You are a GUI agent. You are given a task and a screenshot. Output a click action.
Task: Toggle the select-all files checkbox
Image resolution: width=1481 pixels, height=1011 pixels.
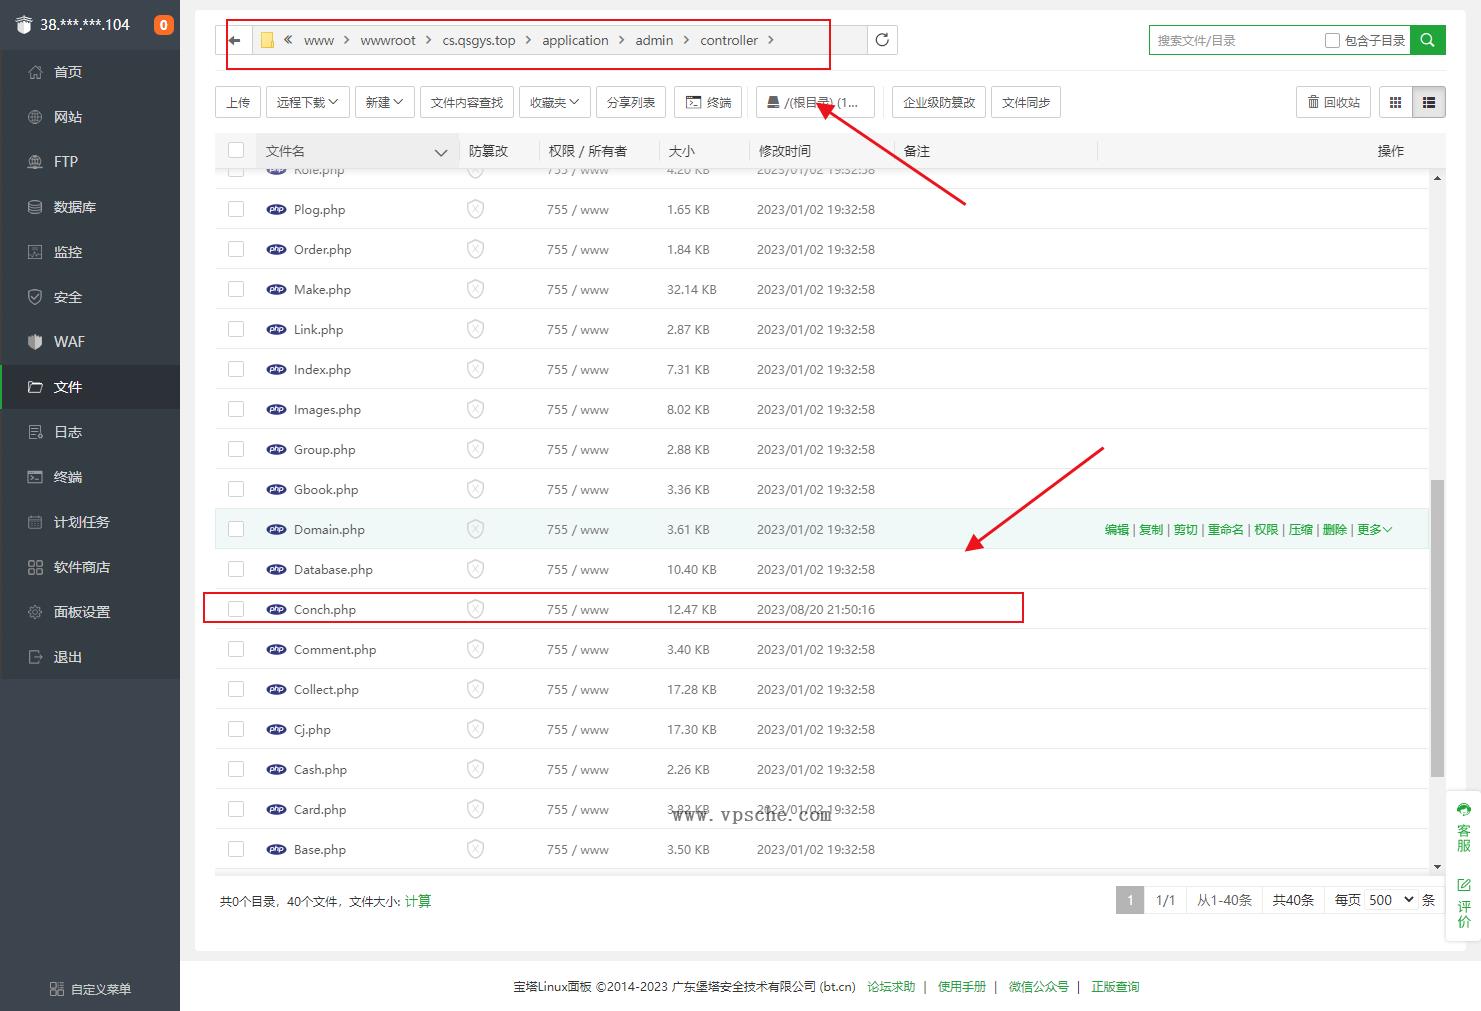click(x=236, y=150)
